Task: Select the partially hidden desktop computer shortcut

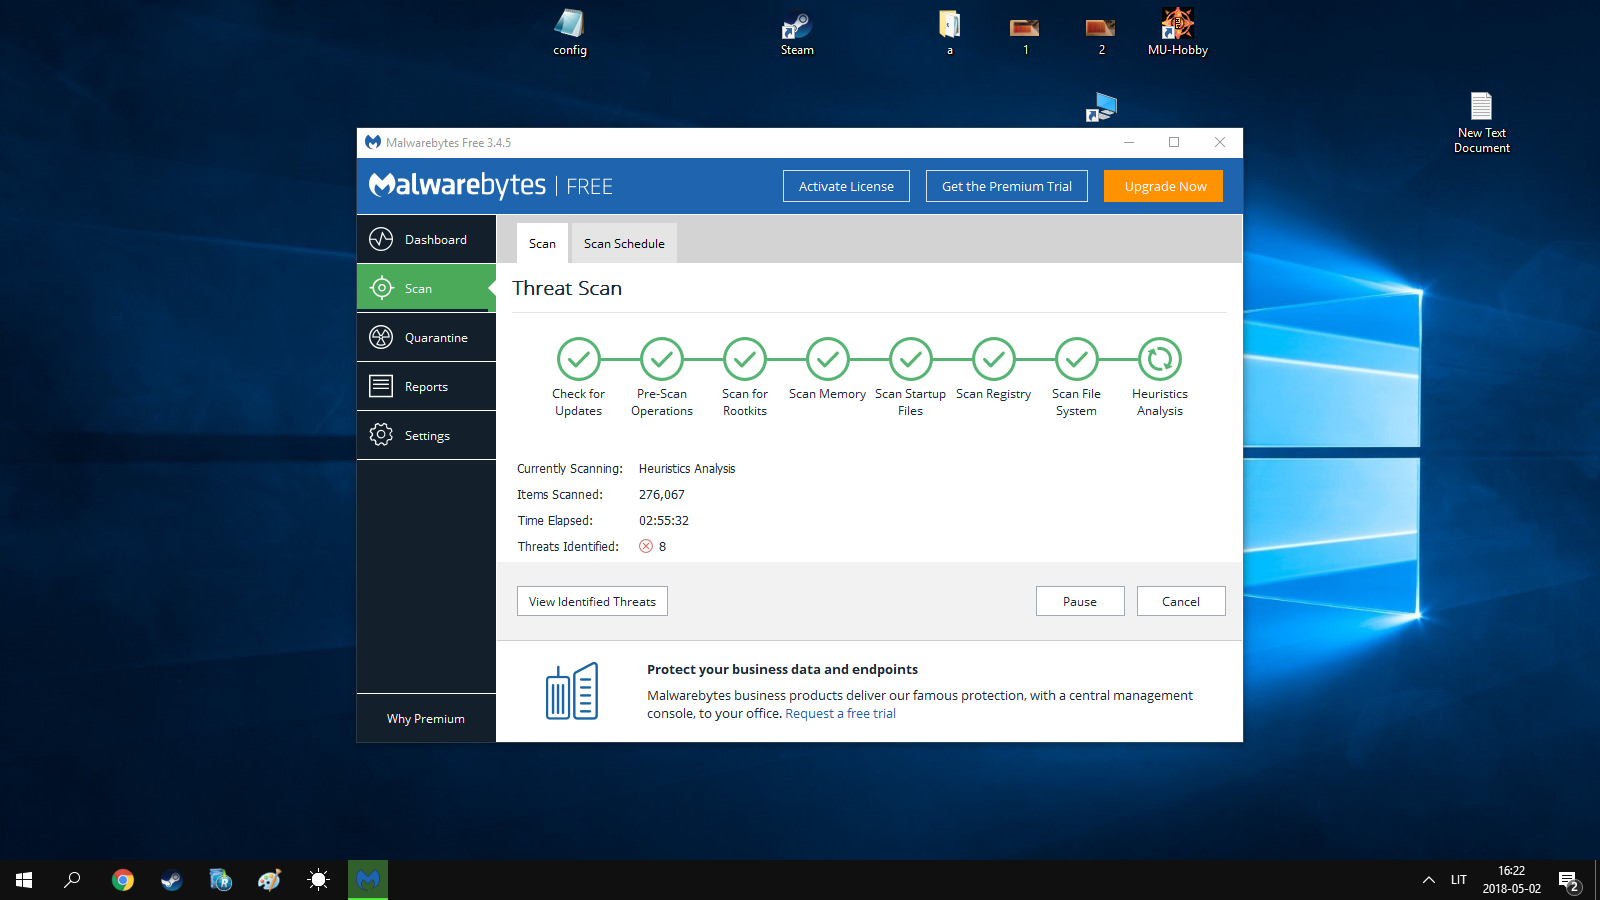Action: pyautogui.click(x=1101, y=107)
